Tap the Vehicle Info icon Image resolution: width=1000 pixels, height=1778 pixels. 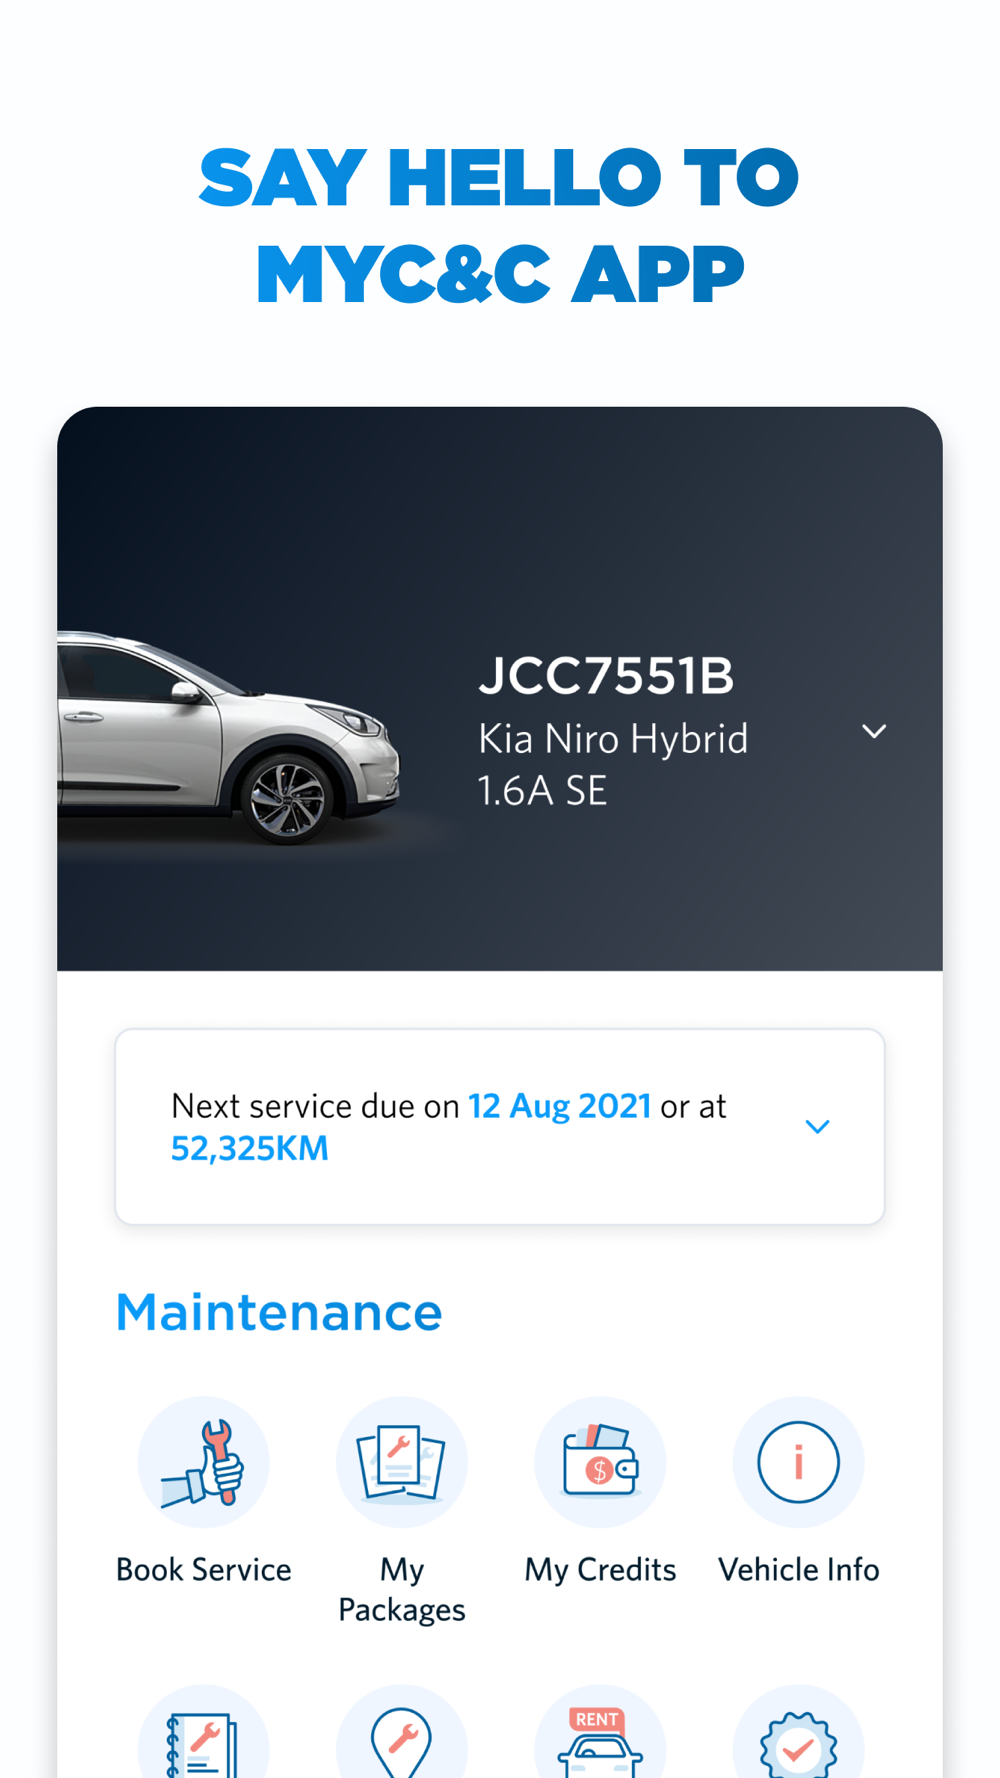click(798, 1462)
